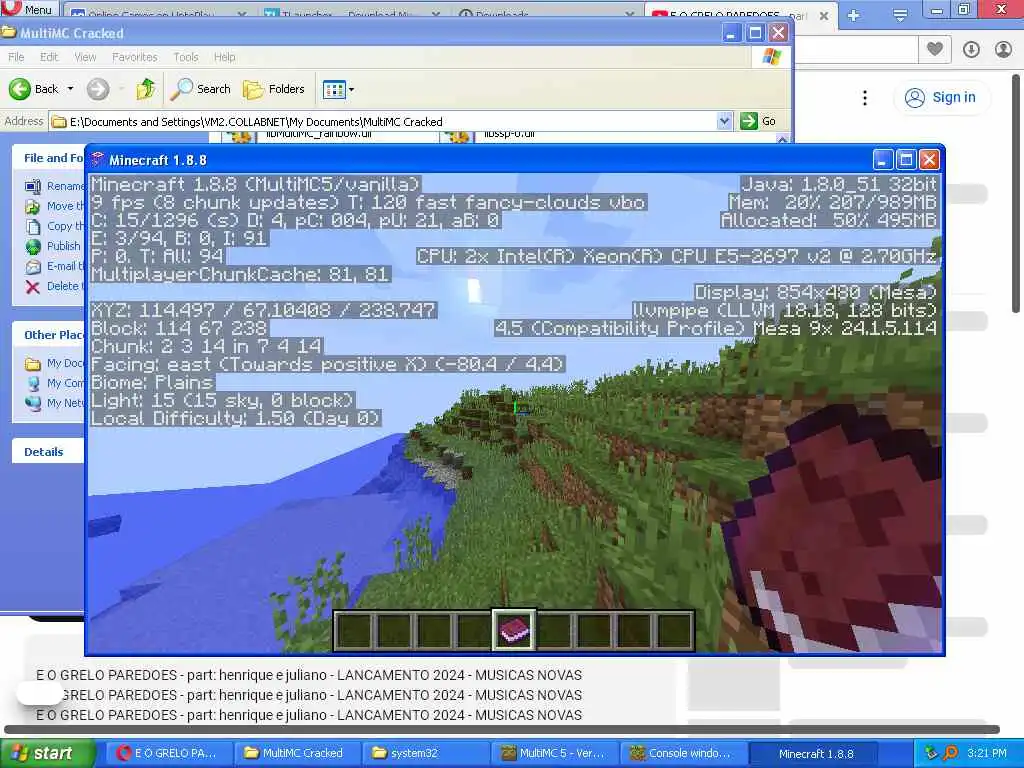Image resolution: width=1024 pixels, height=768 pixels.
Task: Open the Edit menu in explorer
Action: [x=49, y=57]
